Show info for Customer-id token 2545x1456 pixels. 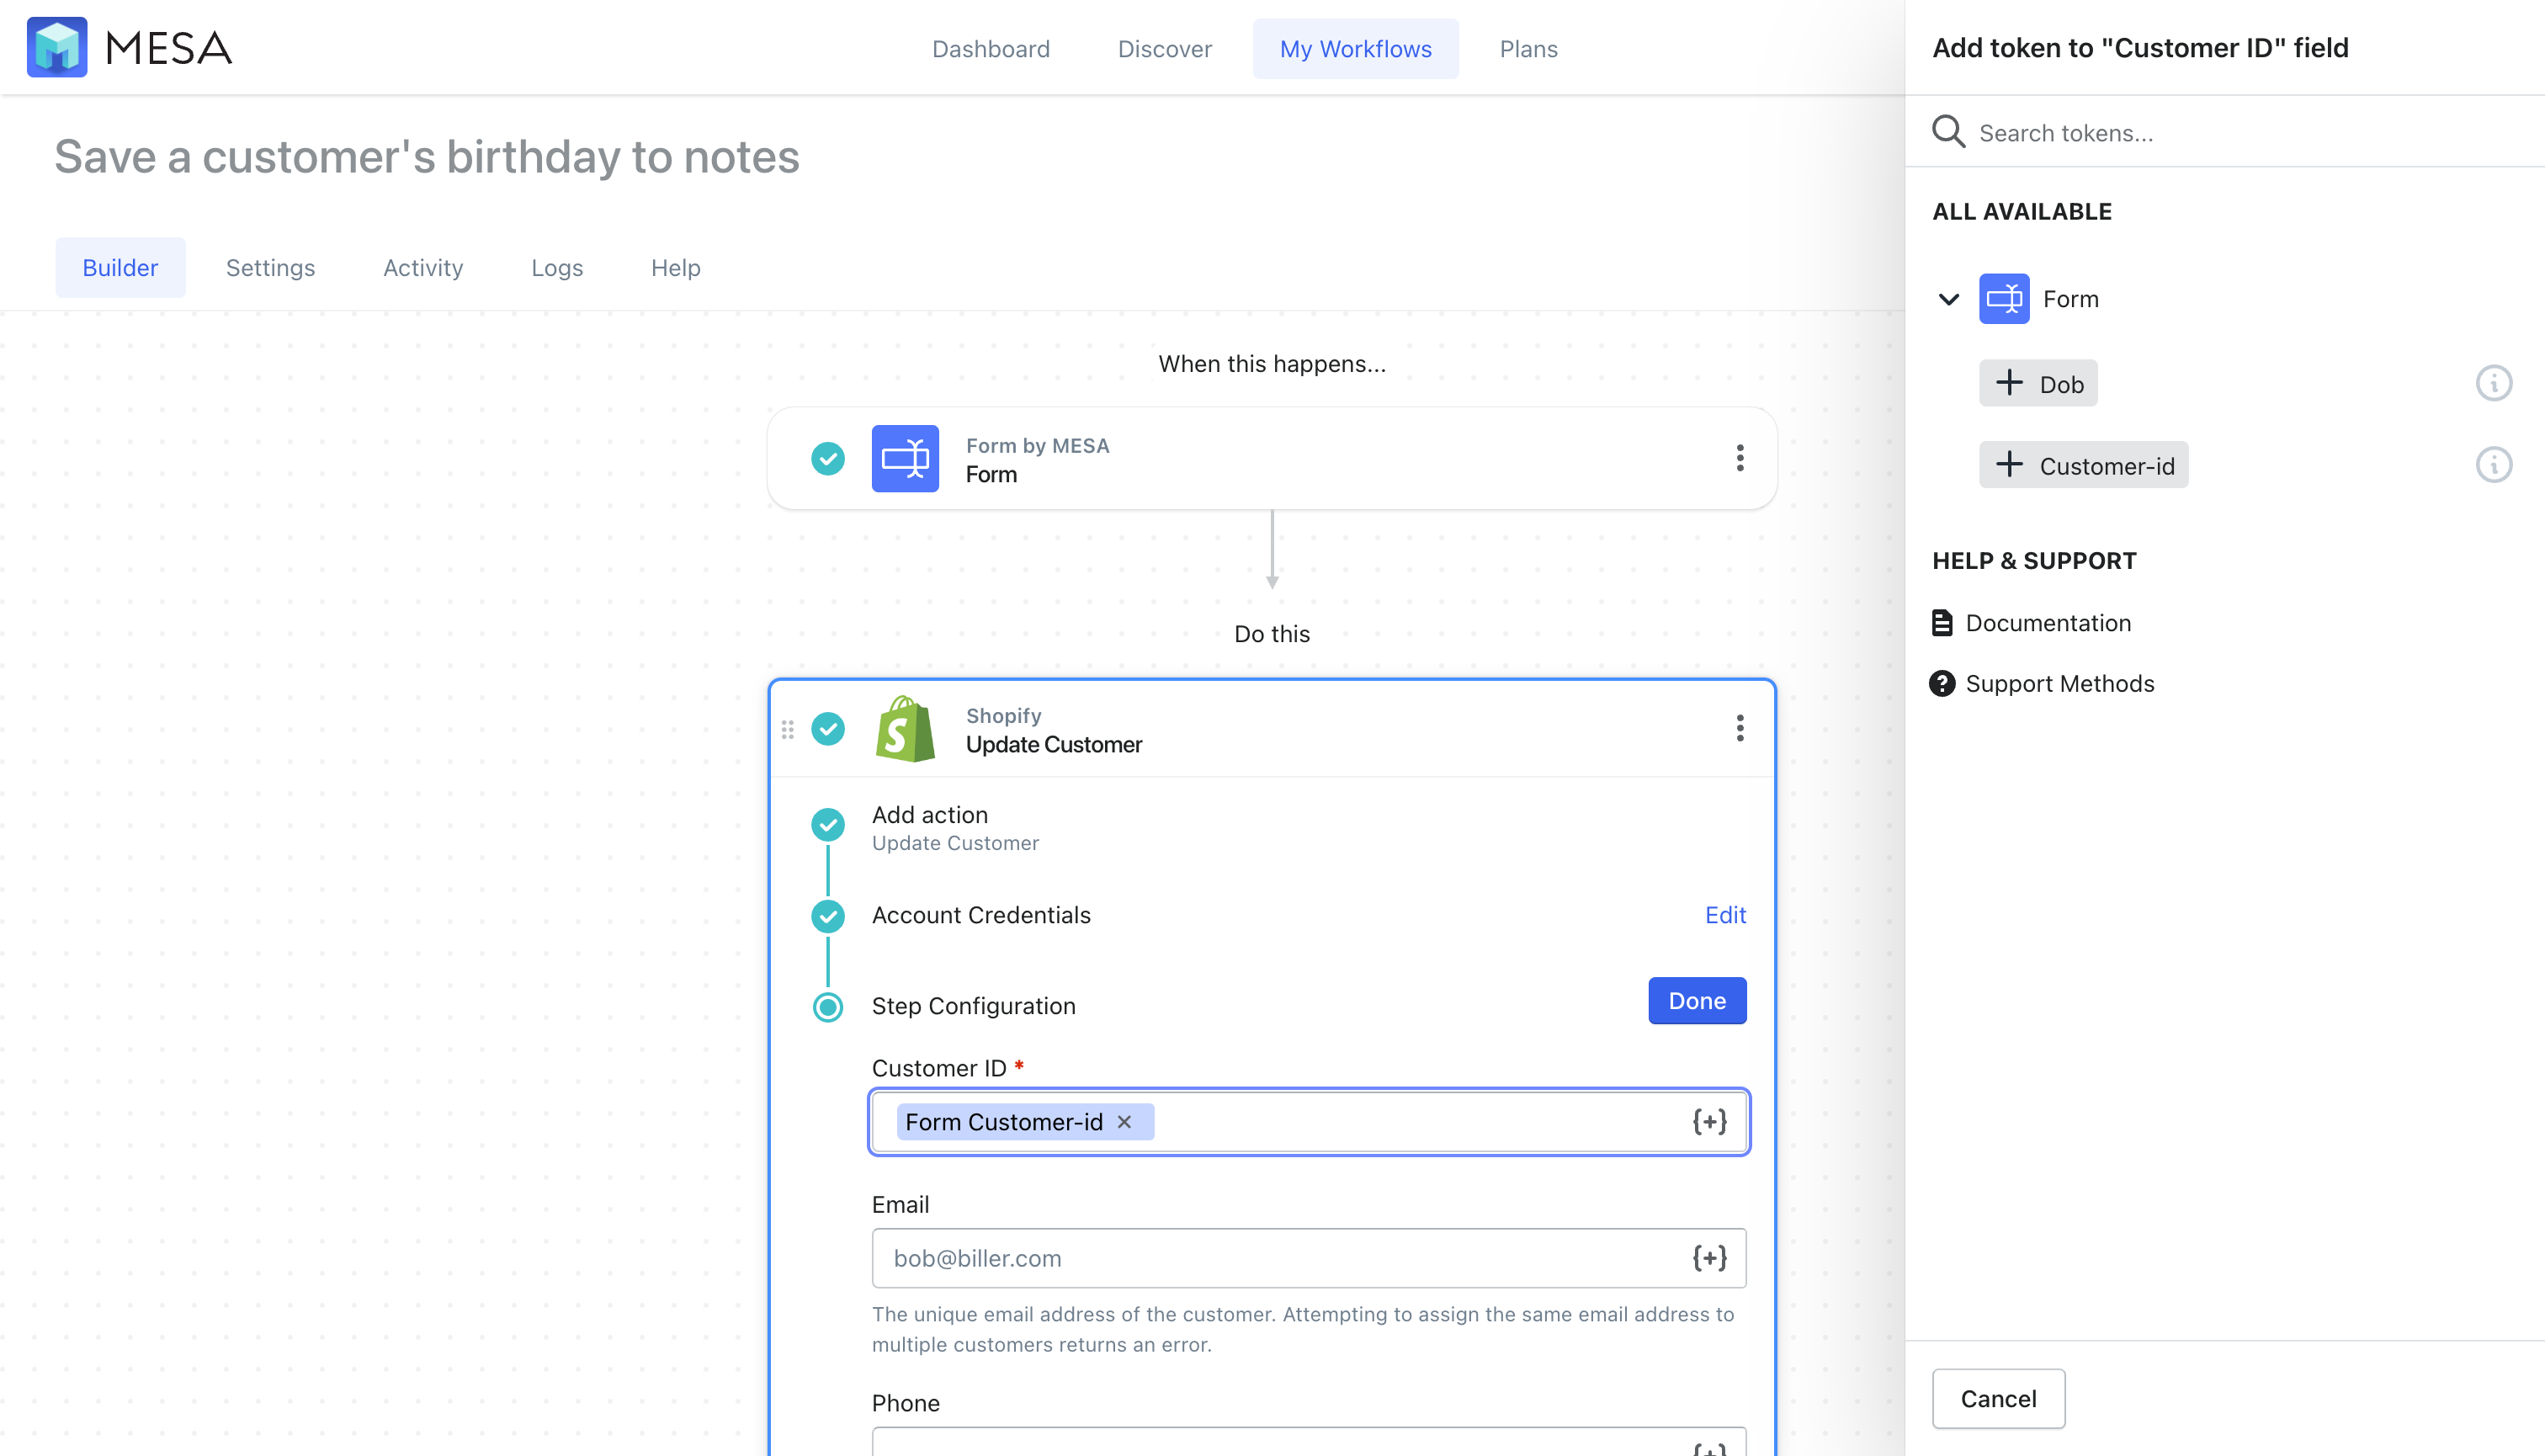pyautogui.click(x=2494, y=465)
